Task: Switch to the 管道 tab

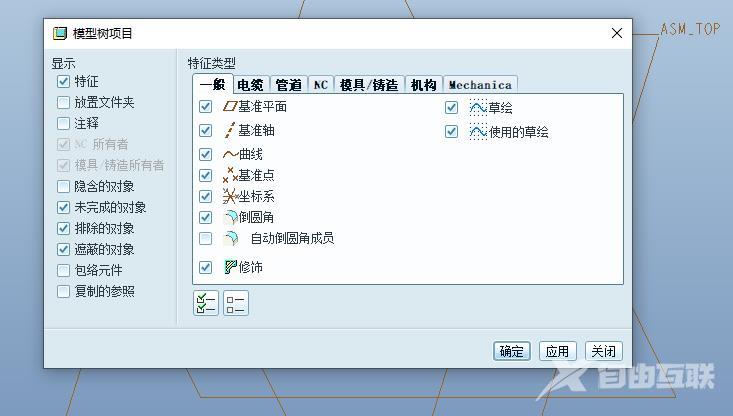Action: pyautogui.click(x=289, y=85)
